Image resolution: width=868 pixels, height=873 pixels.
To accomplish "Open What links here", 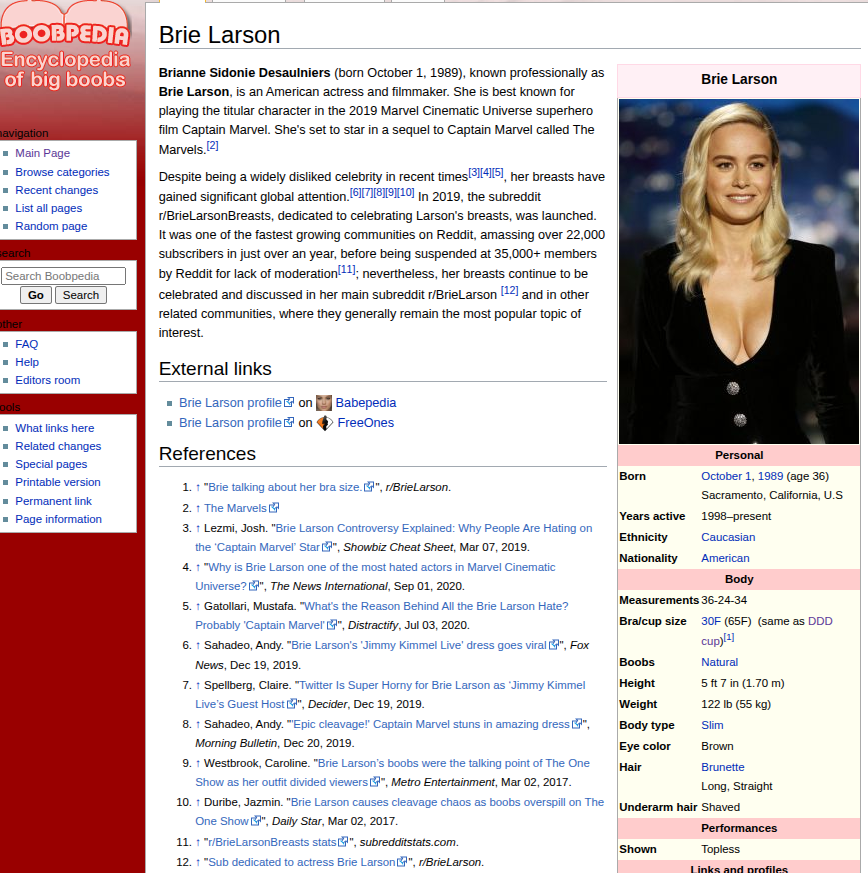I will click(55, 428).
